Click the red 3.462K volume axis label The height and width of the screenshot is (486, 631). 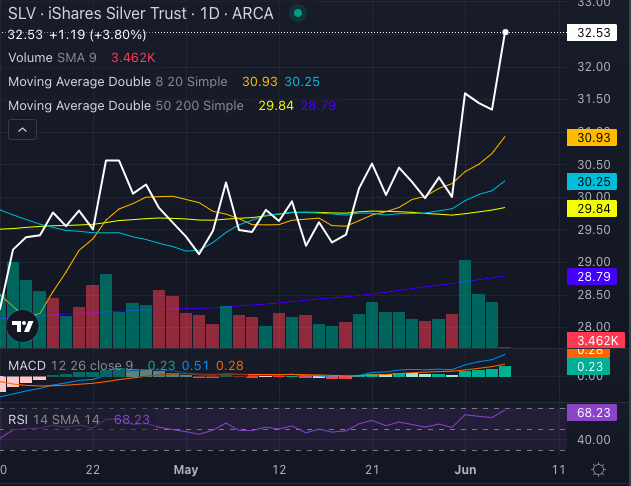596,340
